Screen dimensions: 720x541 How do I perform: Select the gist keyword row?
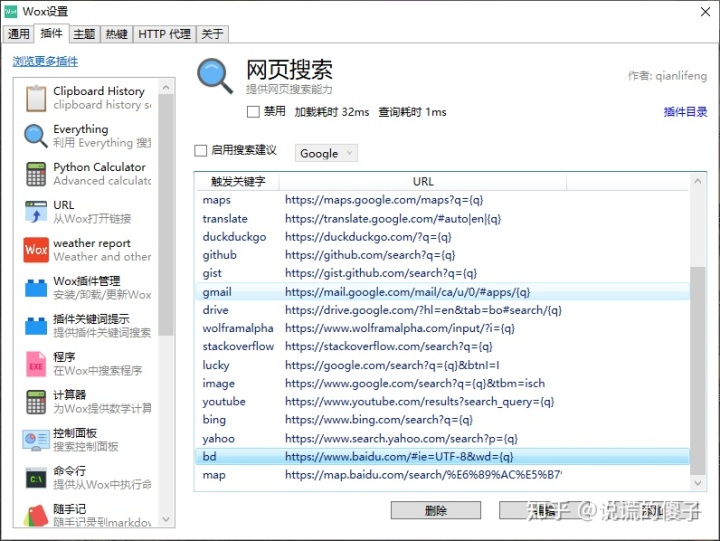pos(443,273)
